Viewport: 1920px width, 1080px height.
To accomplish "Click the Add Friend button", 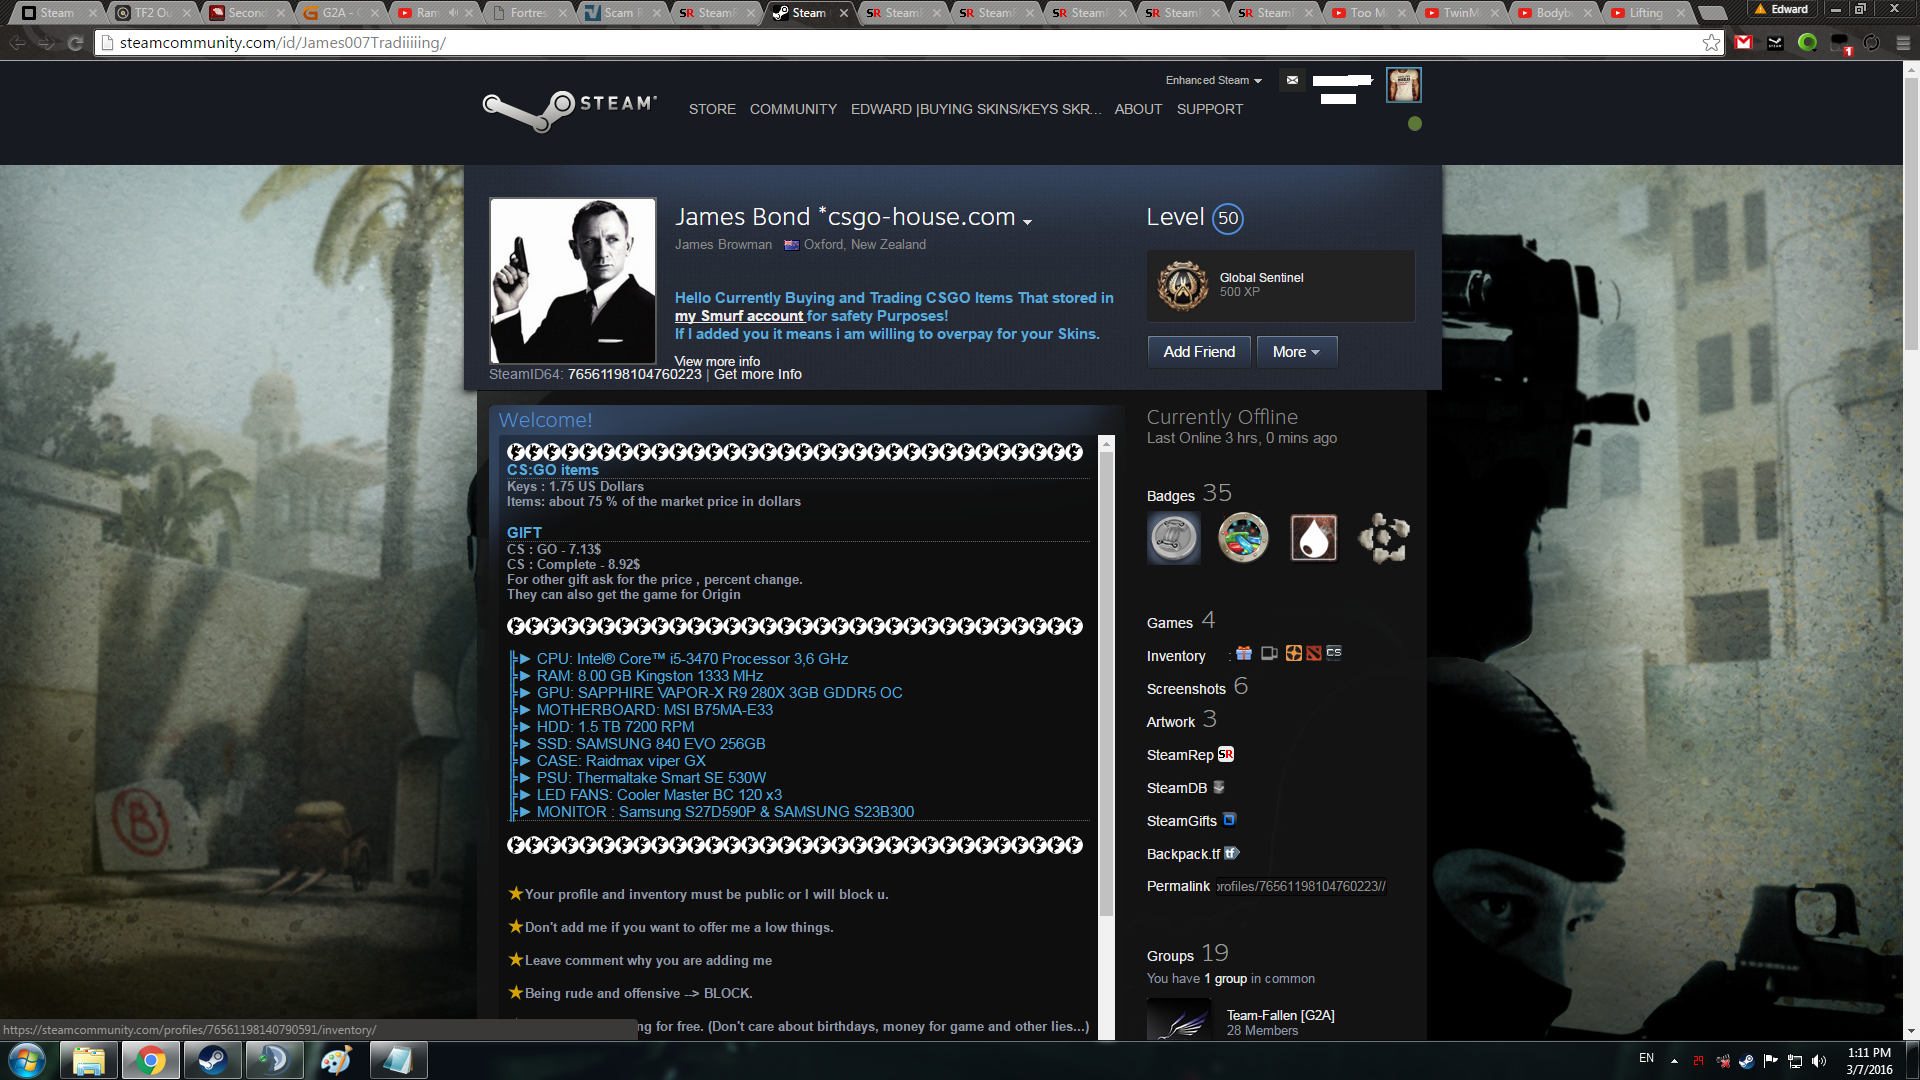I will (1199, 352).
